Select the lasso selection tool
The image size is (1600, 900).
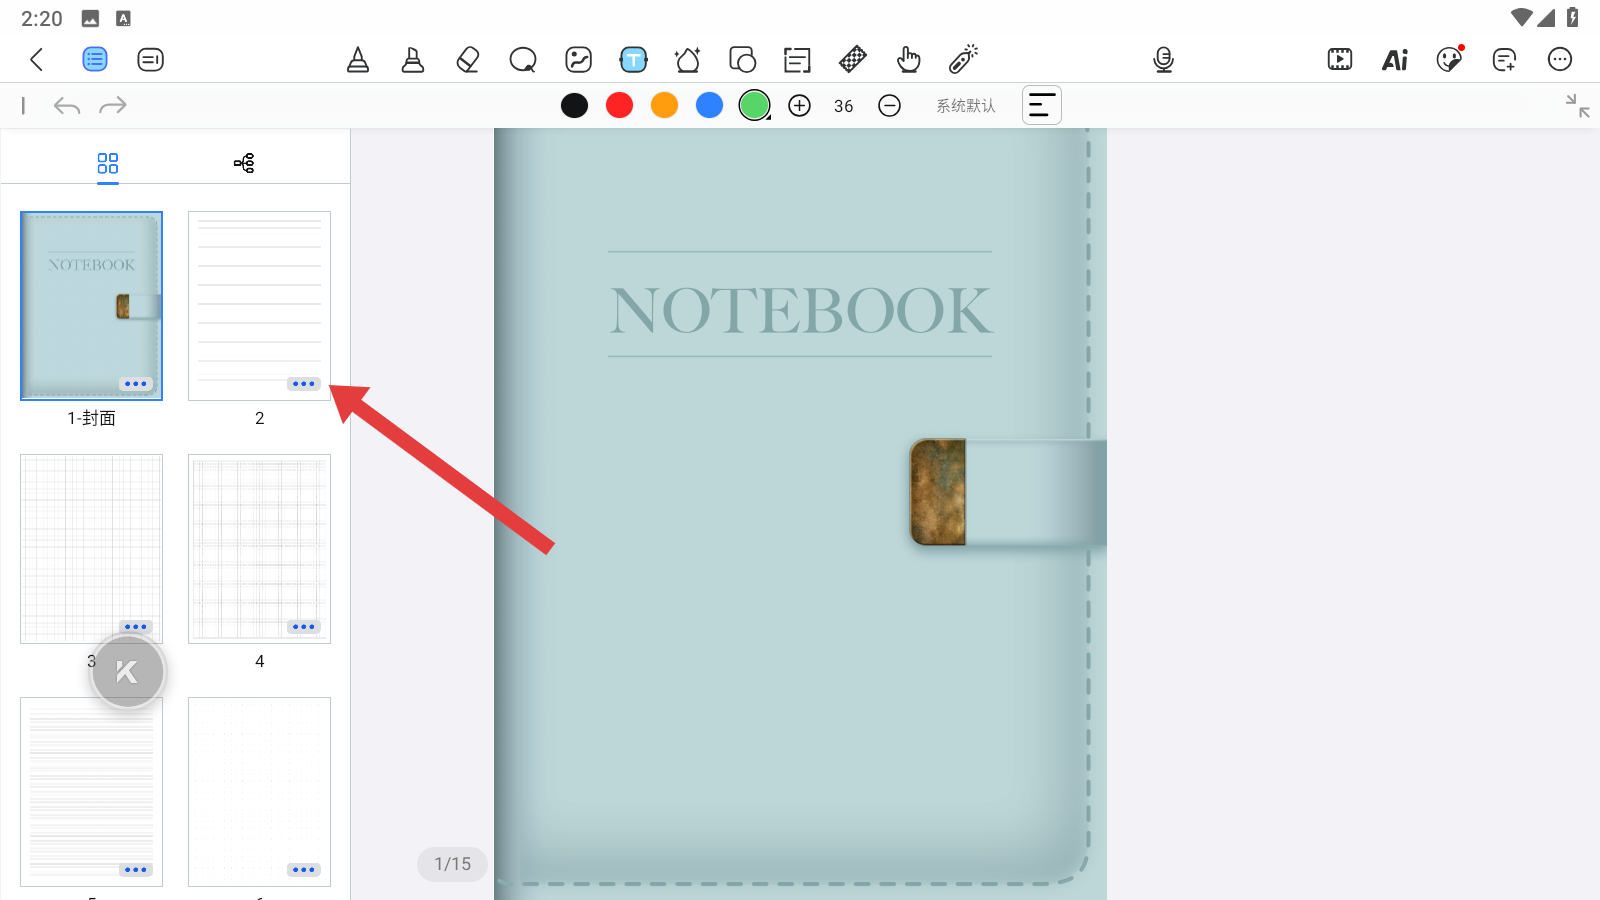coord(523,60)
